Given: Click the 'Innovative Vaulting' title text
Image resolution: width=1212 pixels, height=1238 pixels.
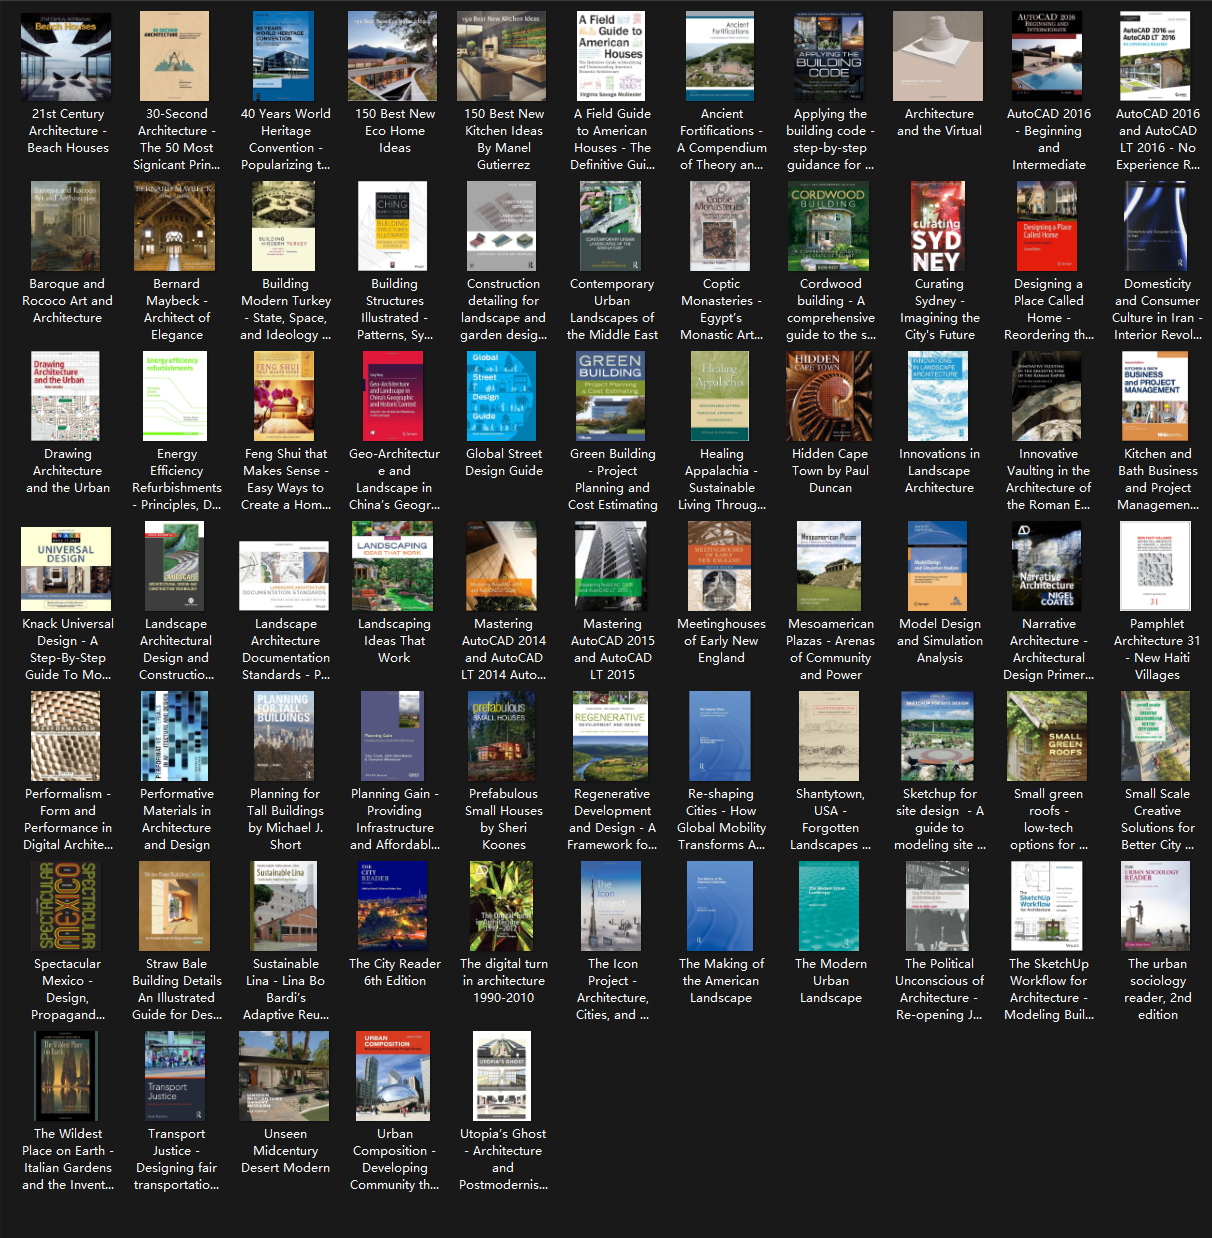Looking at the screenshot, I should 1048,479.
